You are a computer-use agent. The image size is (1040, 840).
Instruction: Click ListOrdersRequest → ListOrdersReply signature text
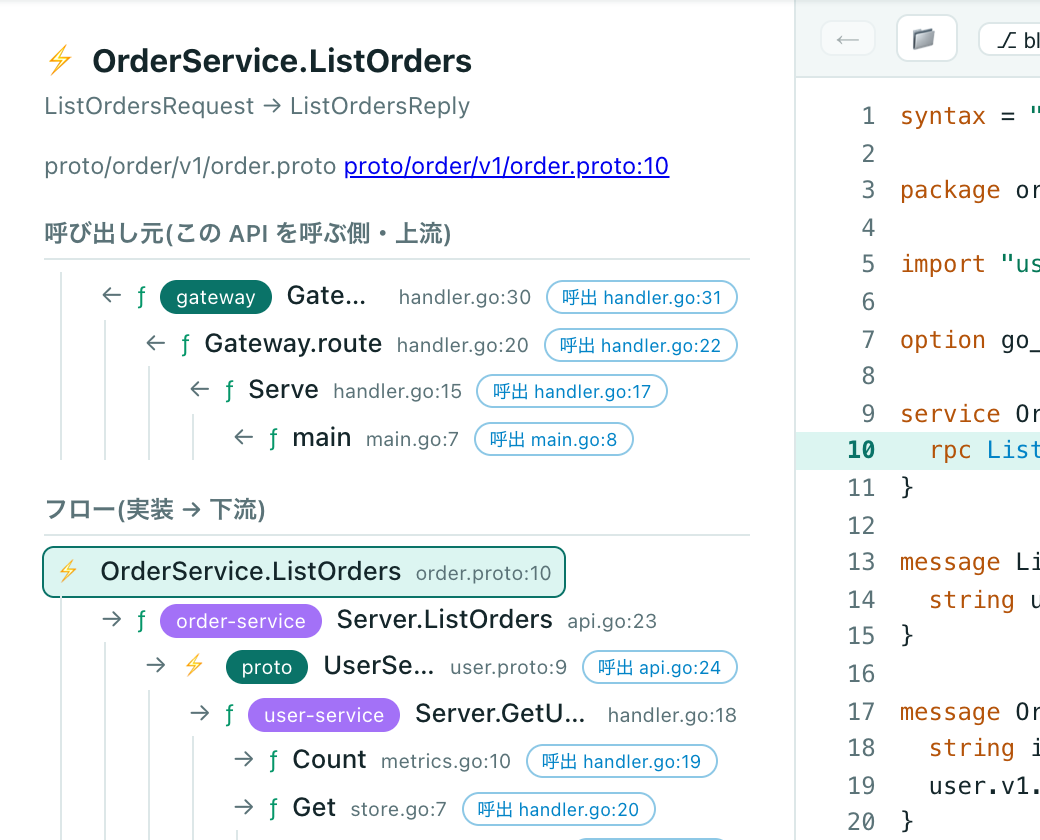[x=257, y=106]
